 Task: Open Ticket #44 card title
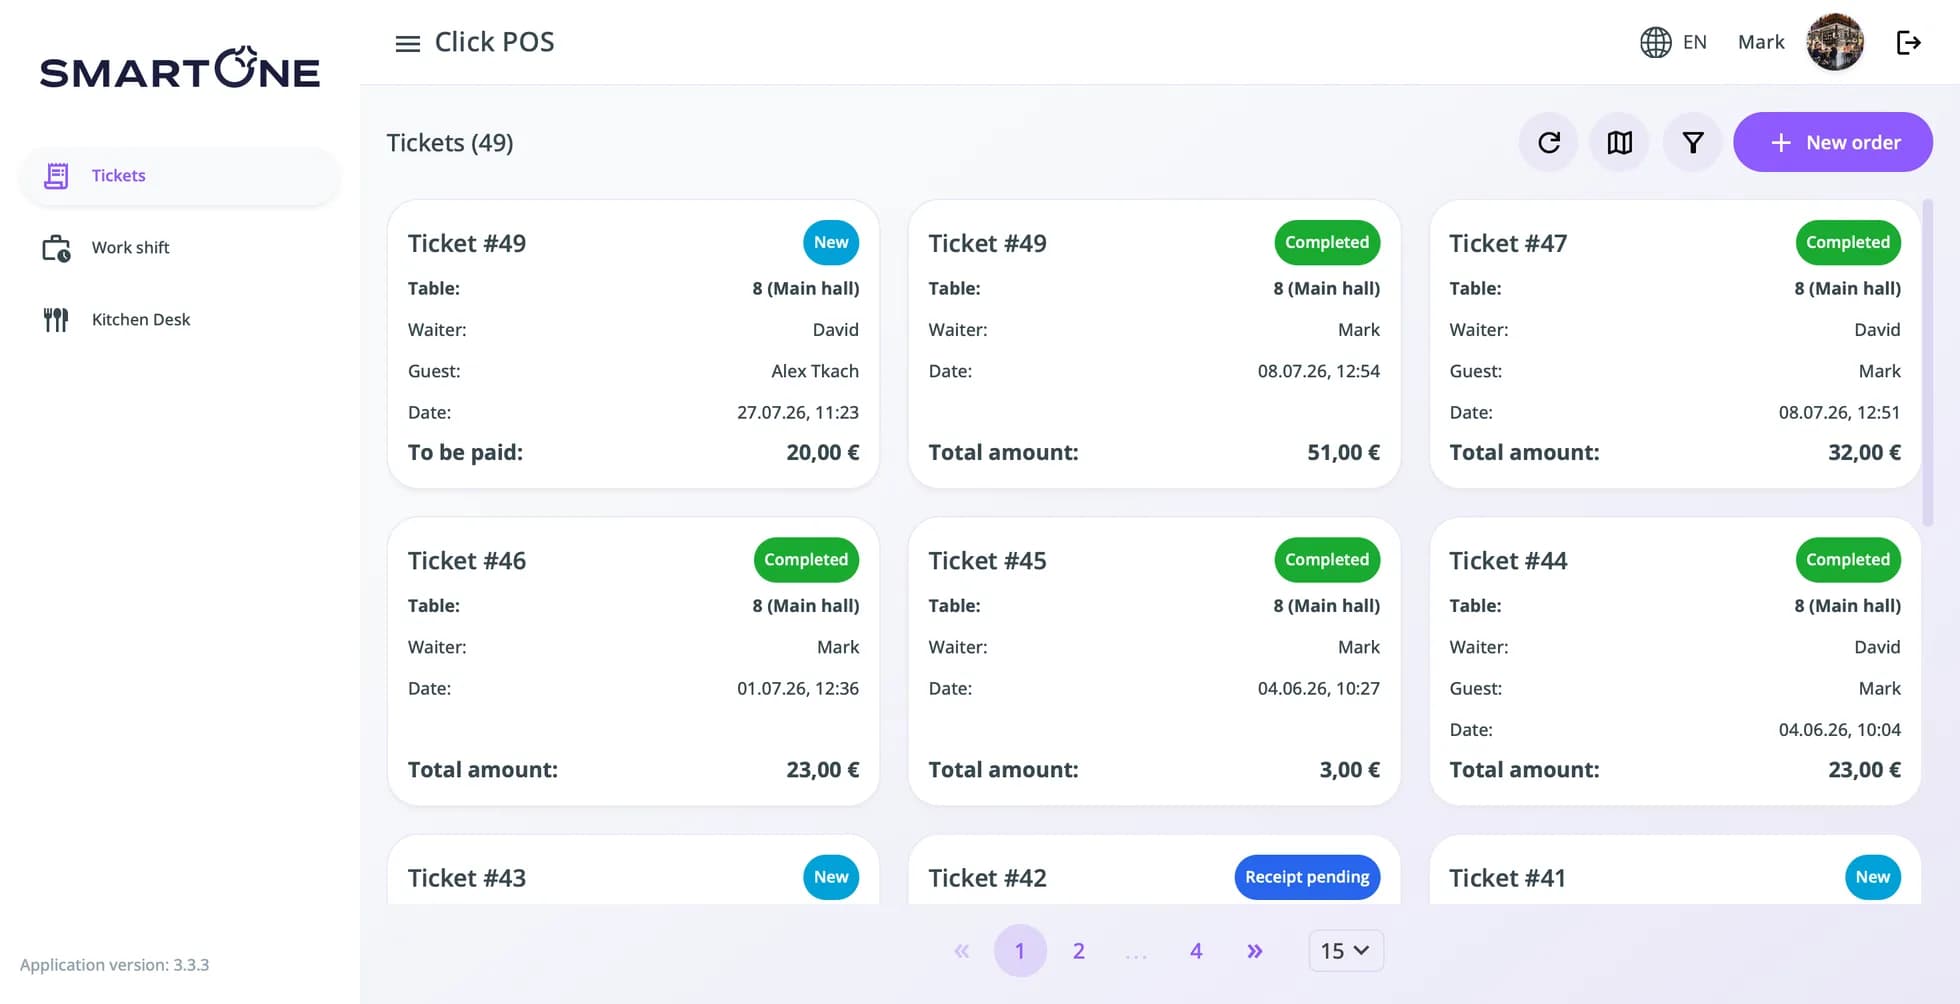1508,560
